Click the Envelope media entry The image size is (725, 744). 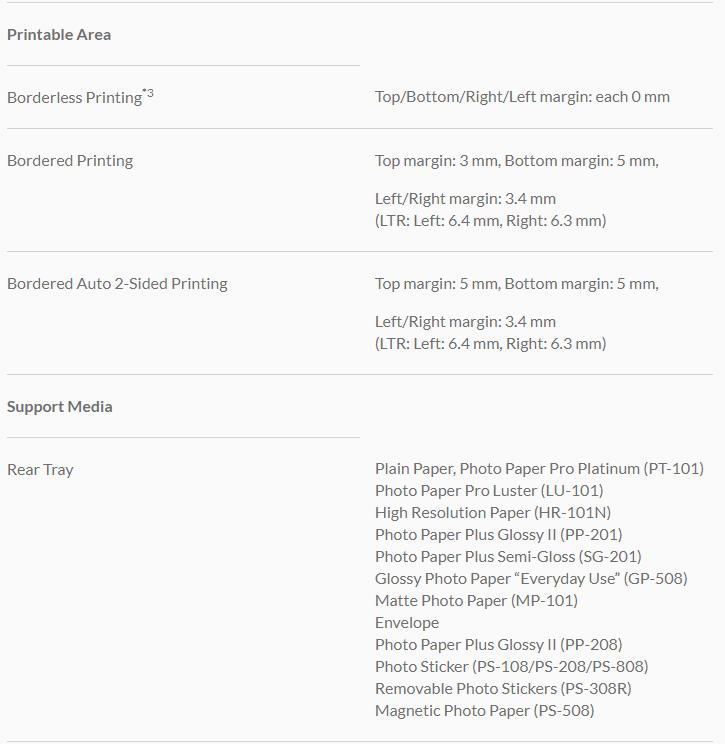(x=407, y=623)
